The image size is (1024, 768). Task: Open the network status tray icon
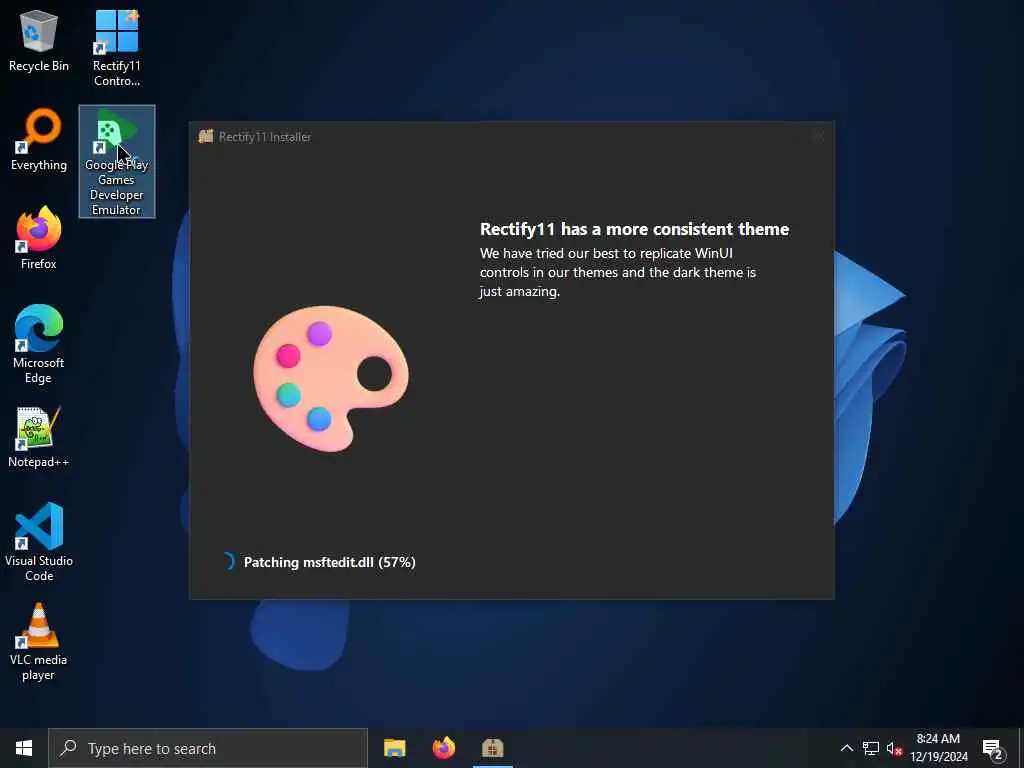[x=871, y=748]
